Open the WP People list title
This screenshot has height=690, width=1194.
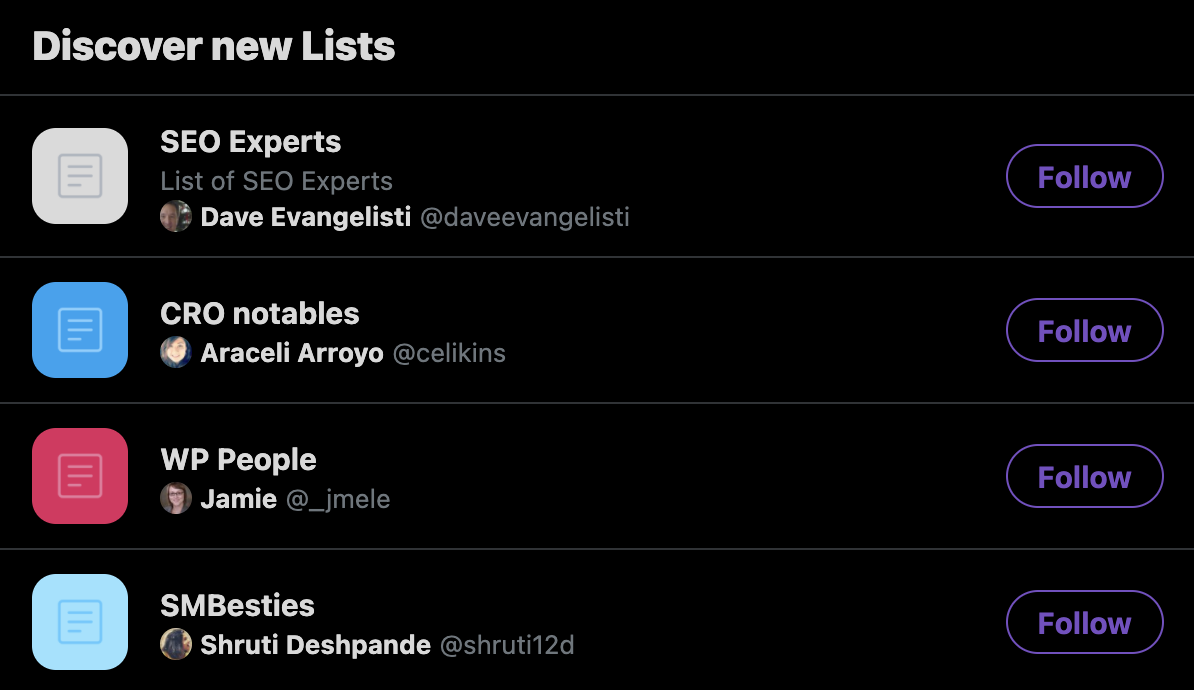(238, 460)
